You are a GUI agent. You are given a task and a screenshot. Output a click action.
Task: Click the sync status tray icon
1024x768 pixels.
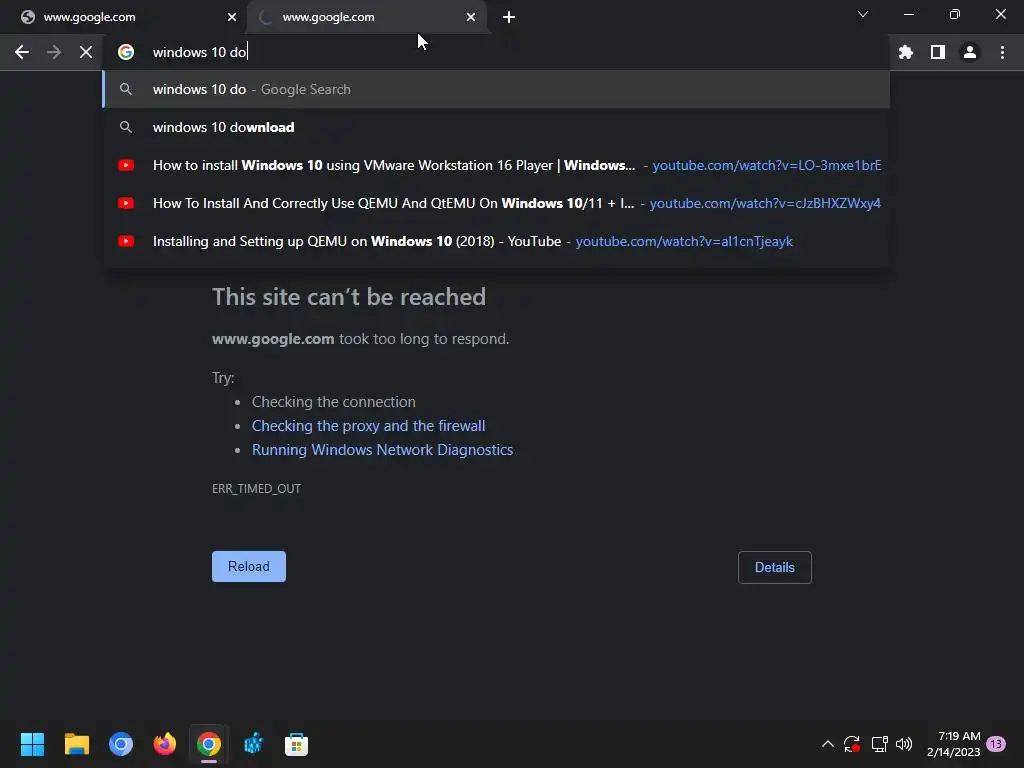[852, 744]
